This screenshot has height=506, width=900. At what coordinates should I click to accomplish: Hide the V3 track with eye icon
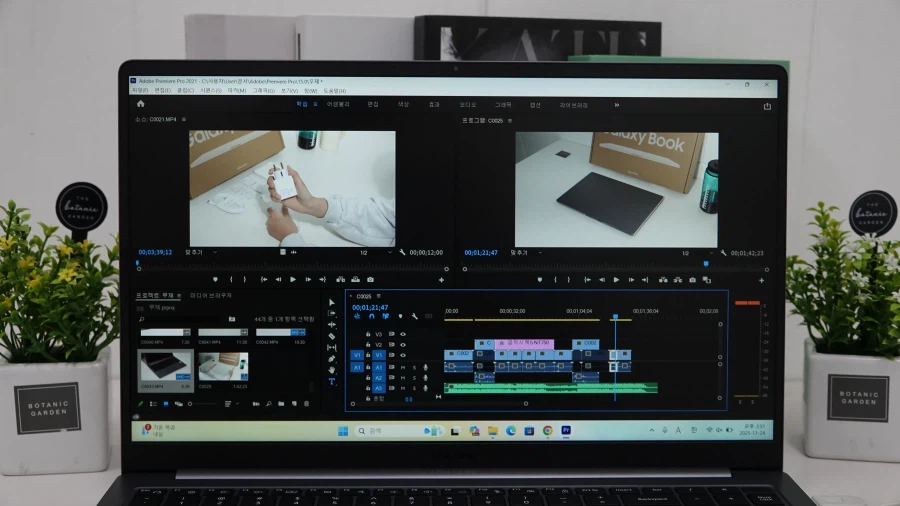coord(403,334)
